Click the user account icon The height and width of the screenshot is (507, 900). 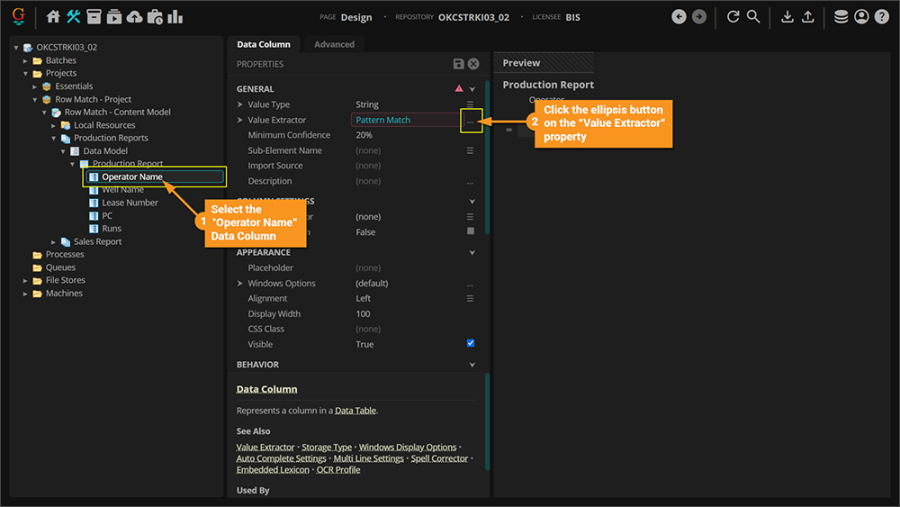pos(861,17)
